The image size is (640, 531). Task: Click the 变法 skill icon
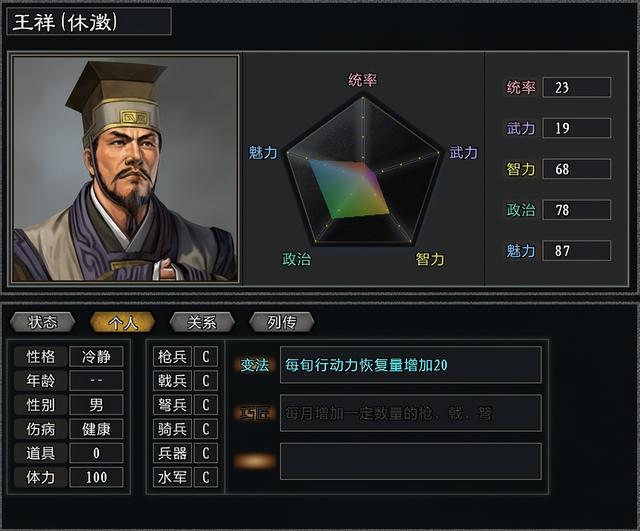[254, 365]
